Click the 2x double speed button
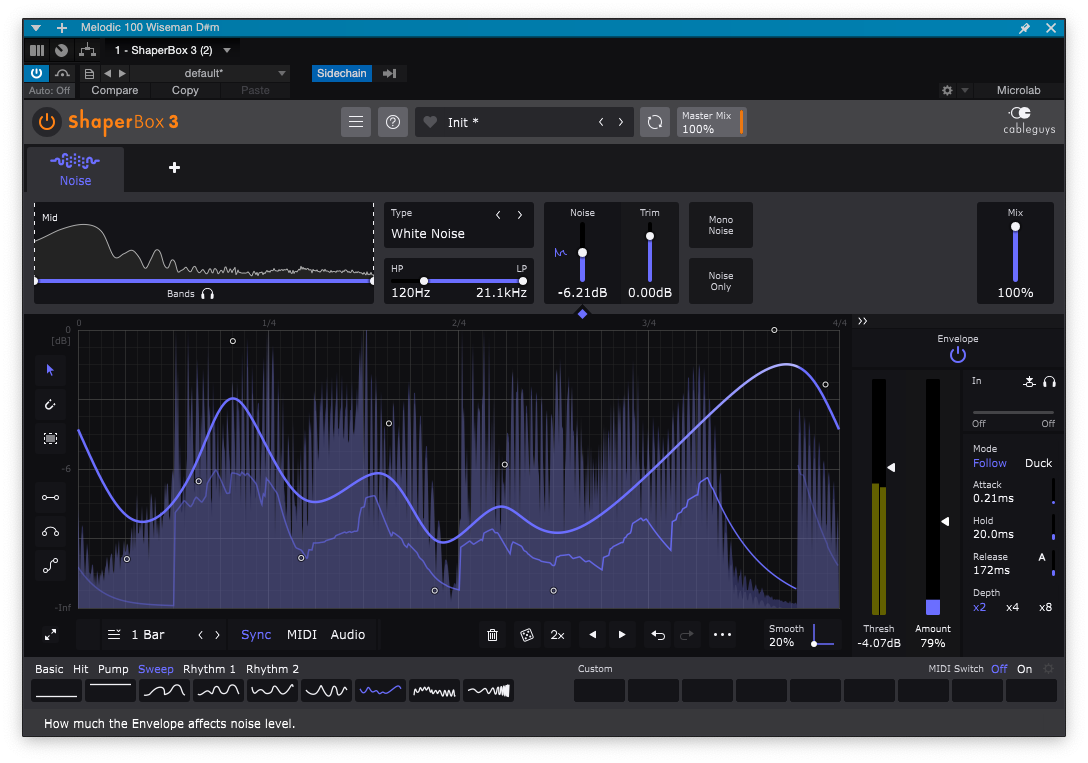This screenshot has height=763, width=1088. tap(557, 635)
